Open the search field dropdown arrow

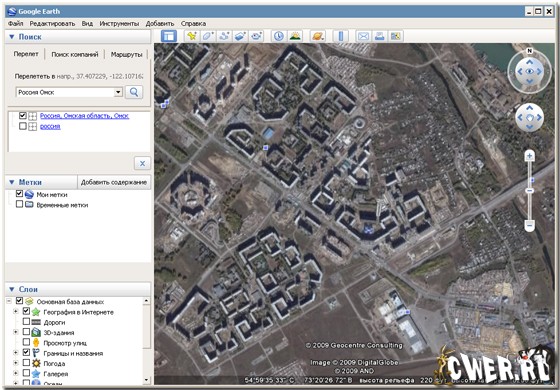point(118,92)
